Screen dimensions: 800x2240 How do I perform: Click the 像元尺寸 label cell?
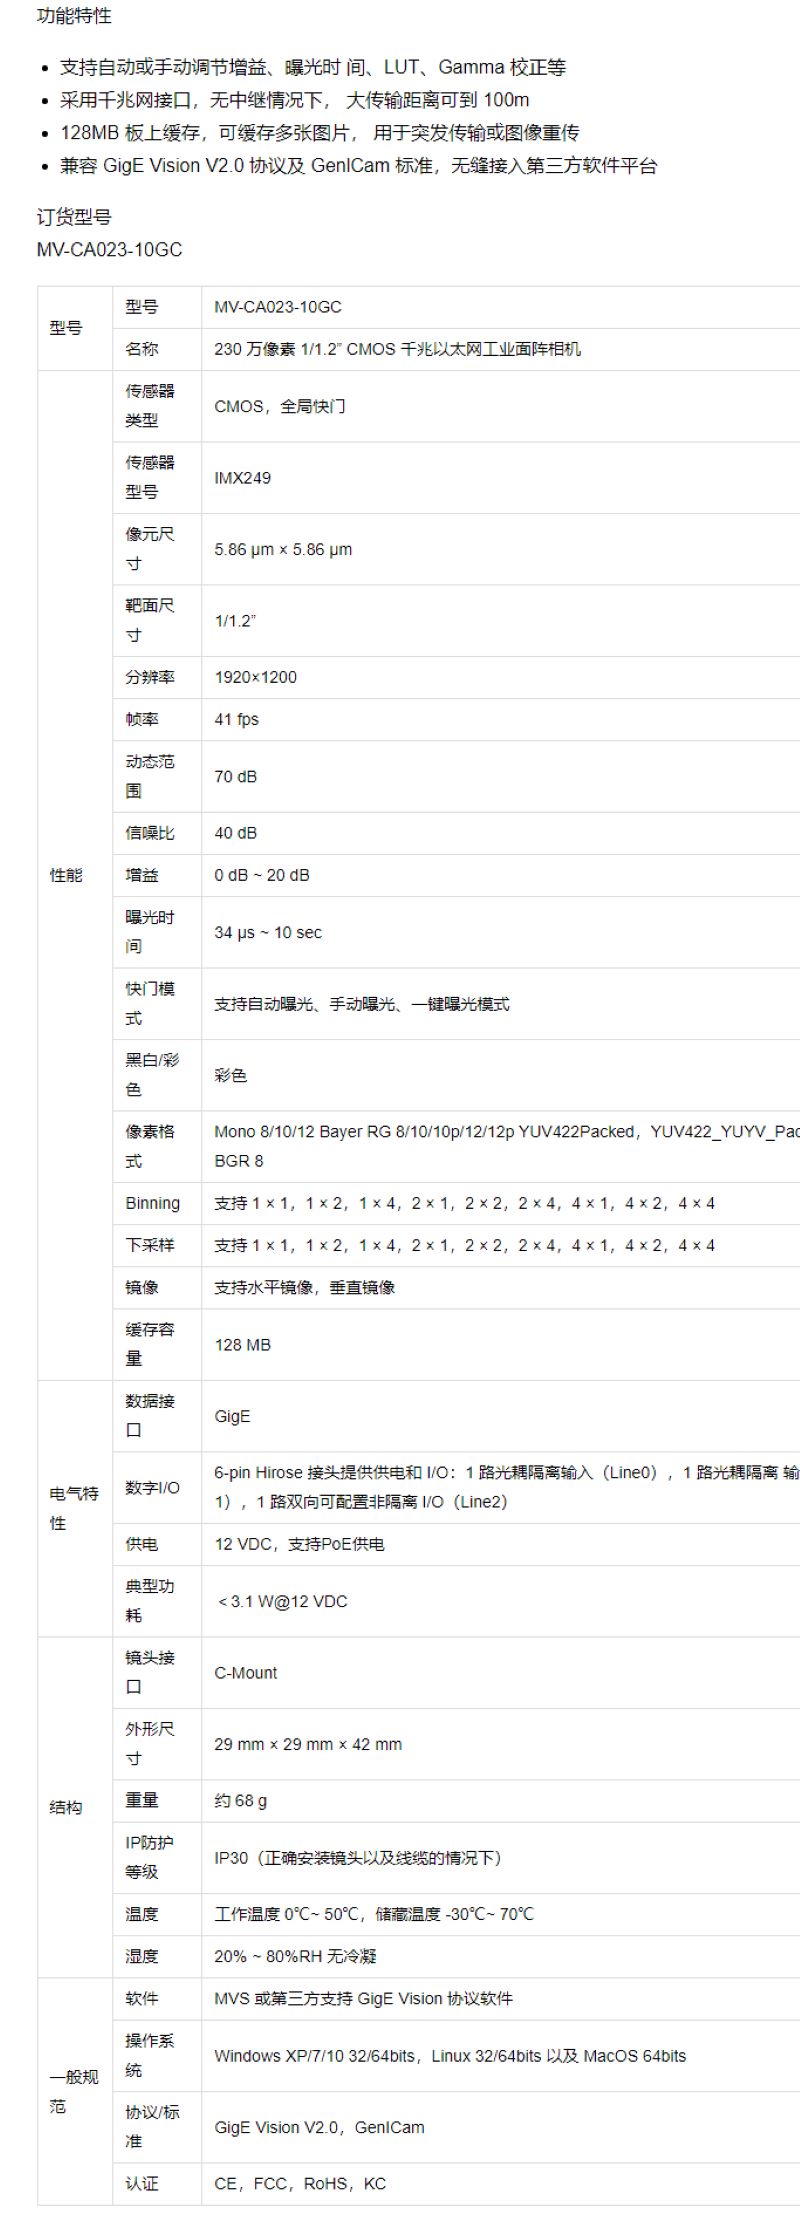[x=157, y=549]
